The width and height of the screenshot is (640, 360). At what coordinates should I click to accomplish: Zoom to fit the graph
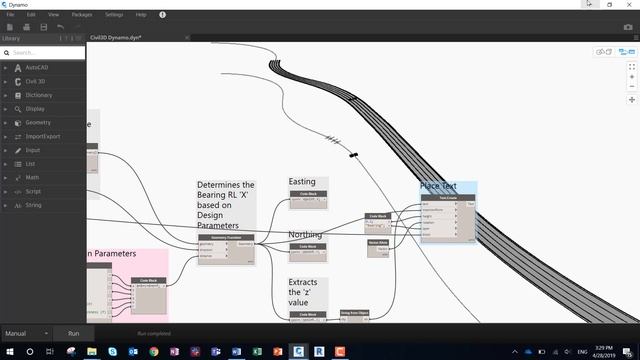coord(632,67)
